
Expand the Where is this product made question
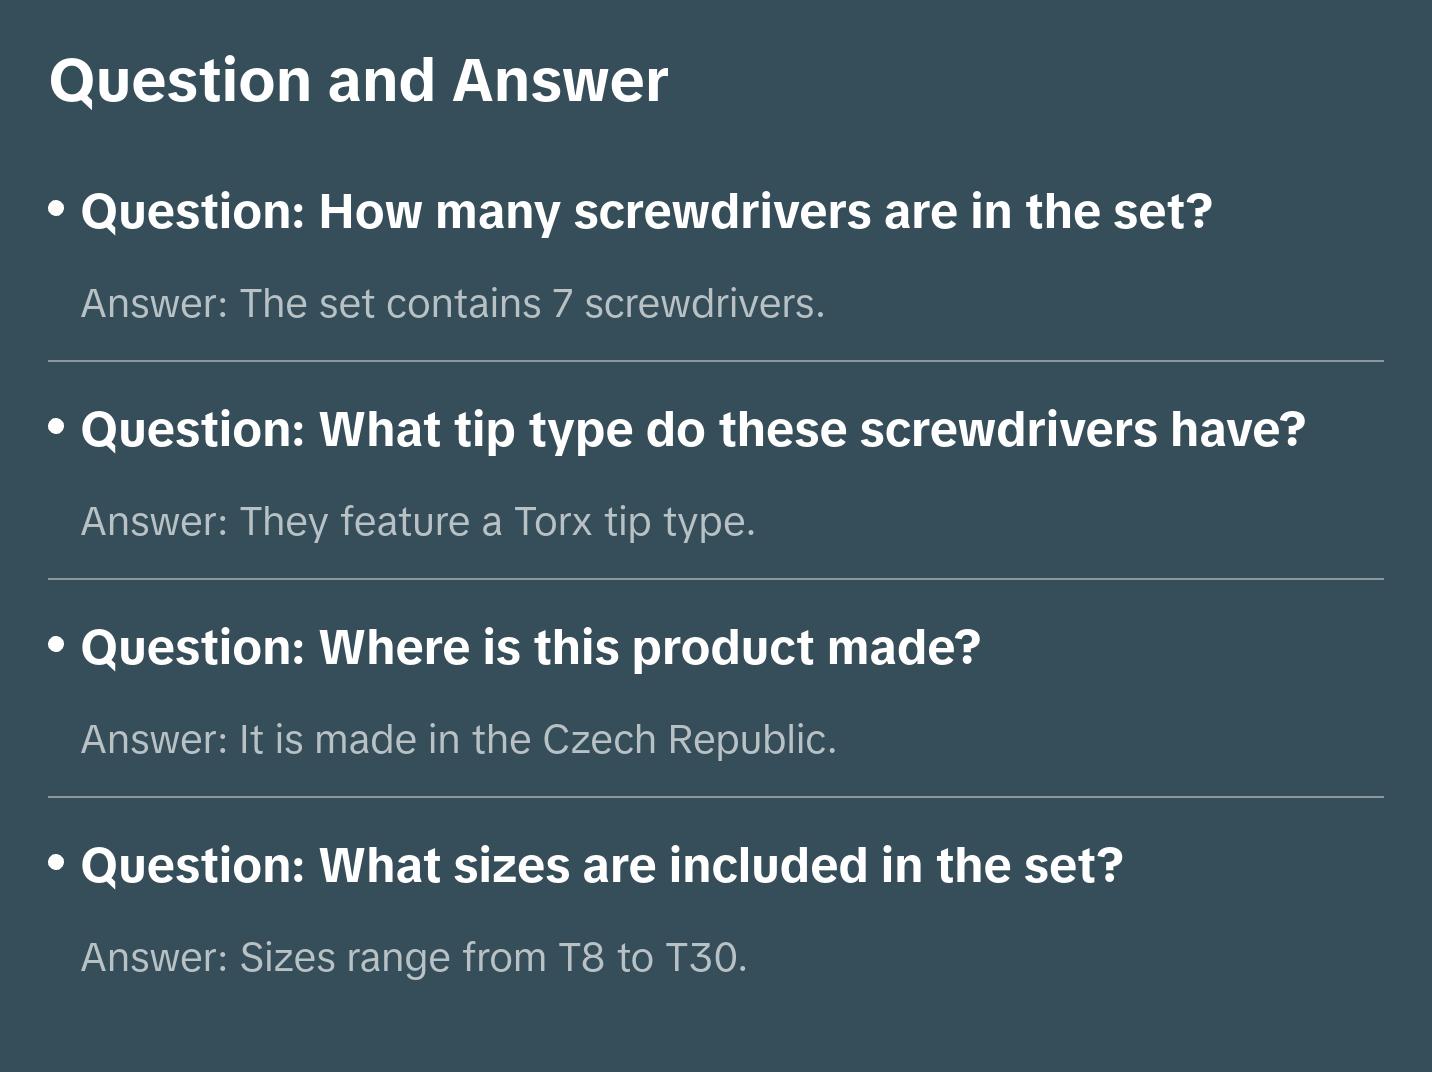(530, 648)
